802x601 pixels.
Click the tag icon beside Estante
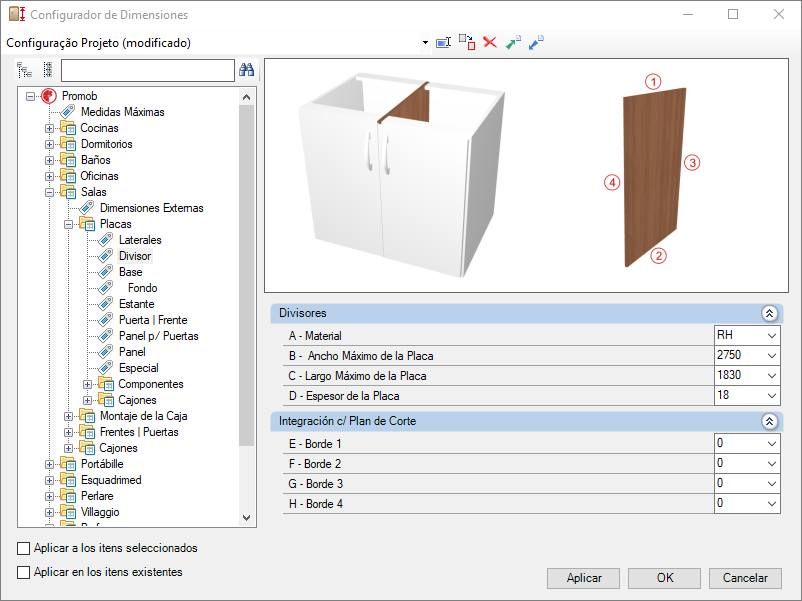point(106,304)
